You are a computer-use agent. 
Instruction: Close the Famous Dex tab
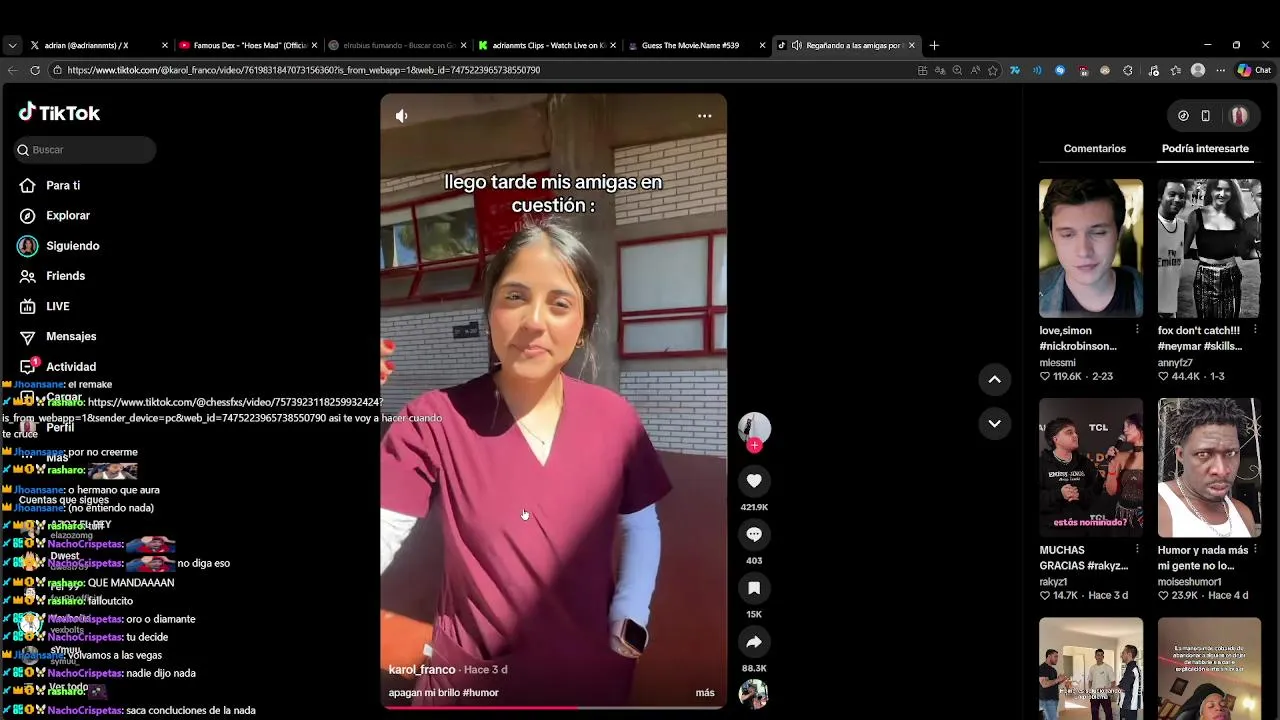[x=314, y=45]
